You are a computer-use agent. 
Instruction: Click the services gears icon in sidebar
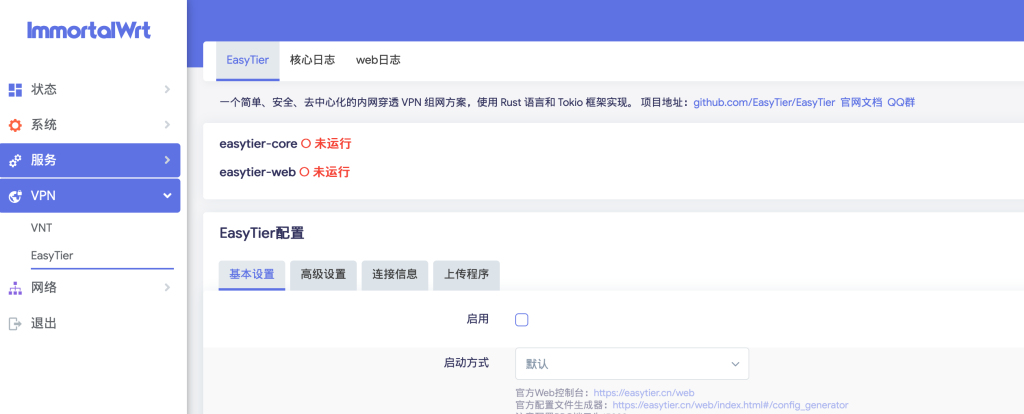pyautogui.click(x=15, y=160)
